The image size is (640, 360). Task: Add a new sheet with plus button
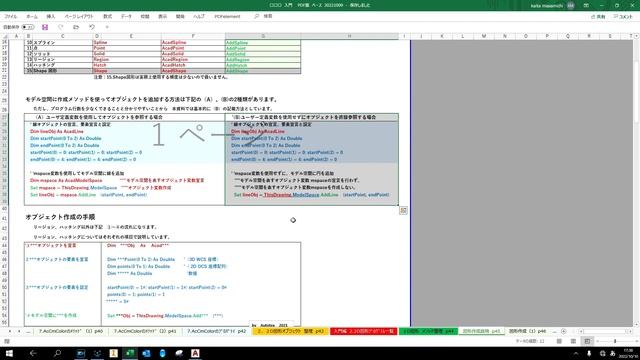click(564, 331)
